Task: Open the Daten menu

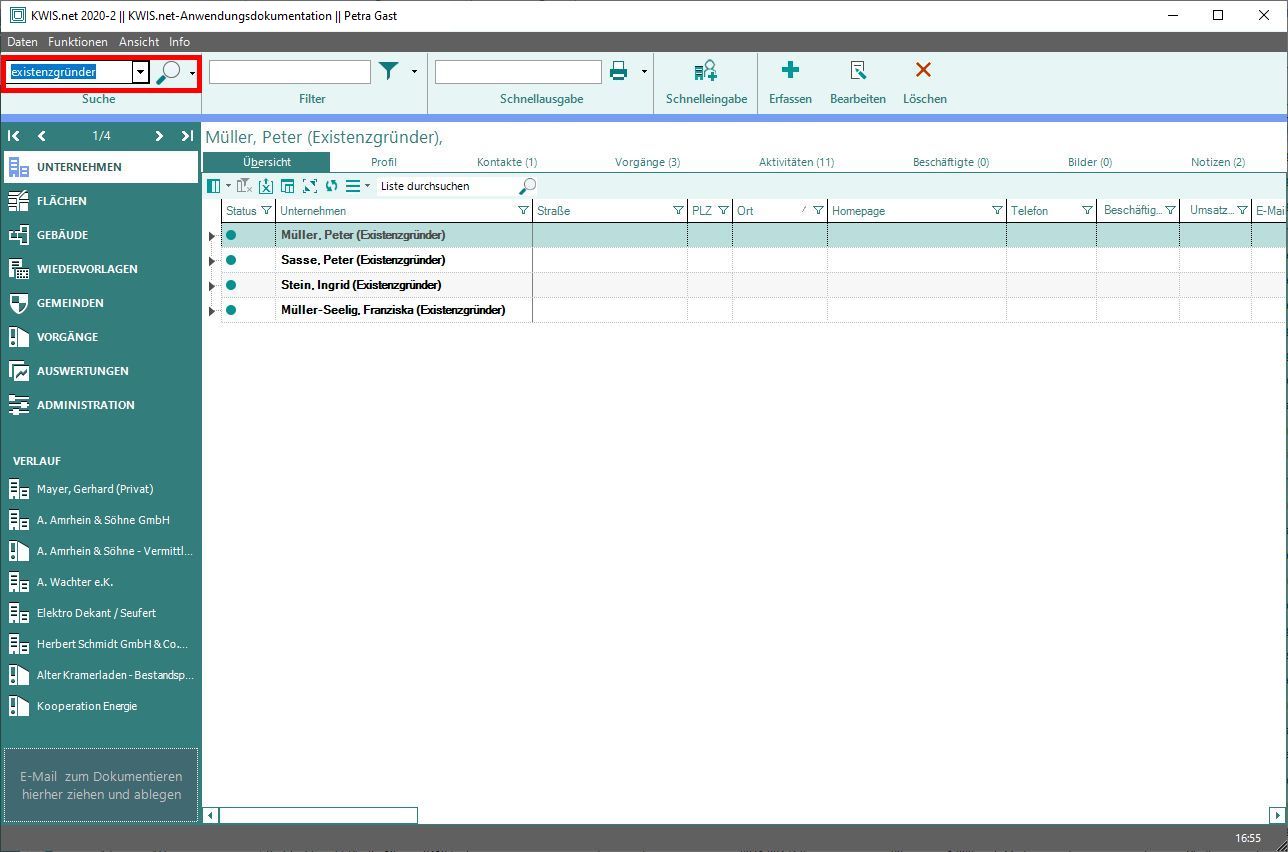Action: [22, 42]
